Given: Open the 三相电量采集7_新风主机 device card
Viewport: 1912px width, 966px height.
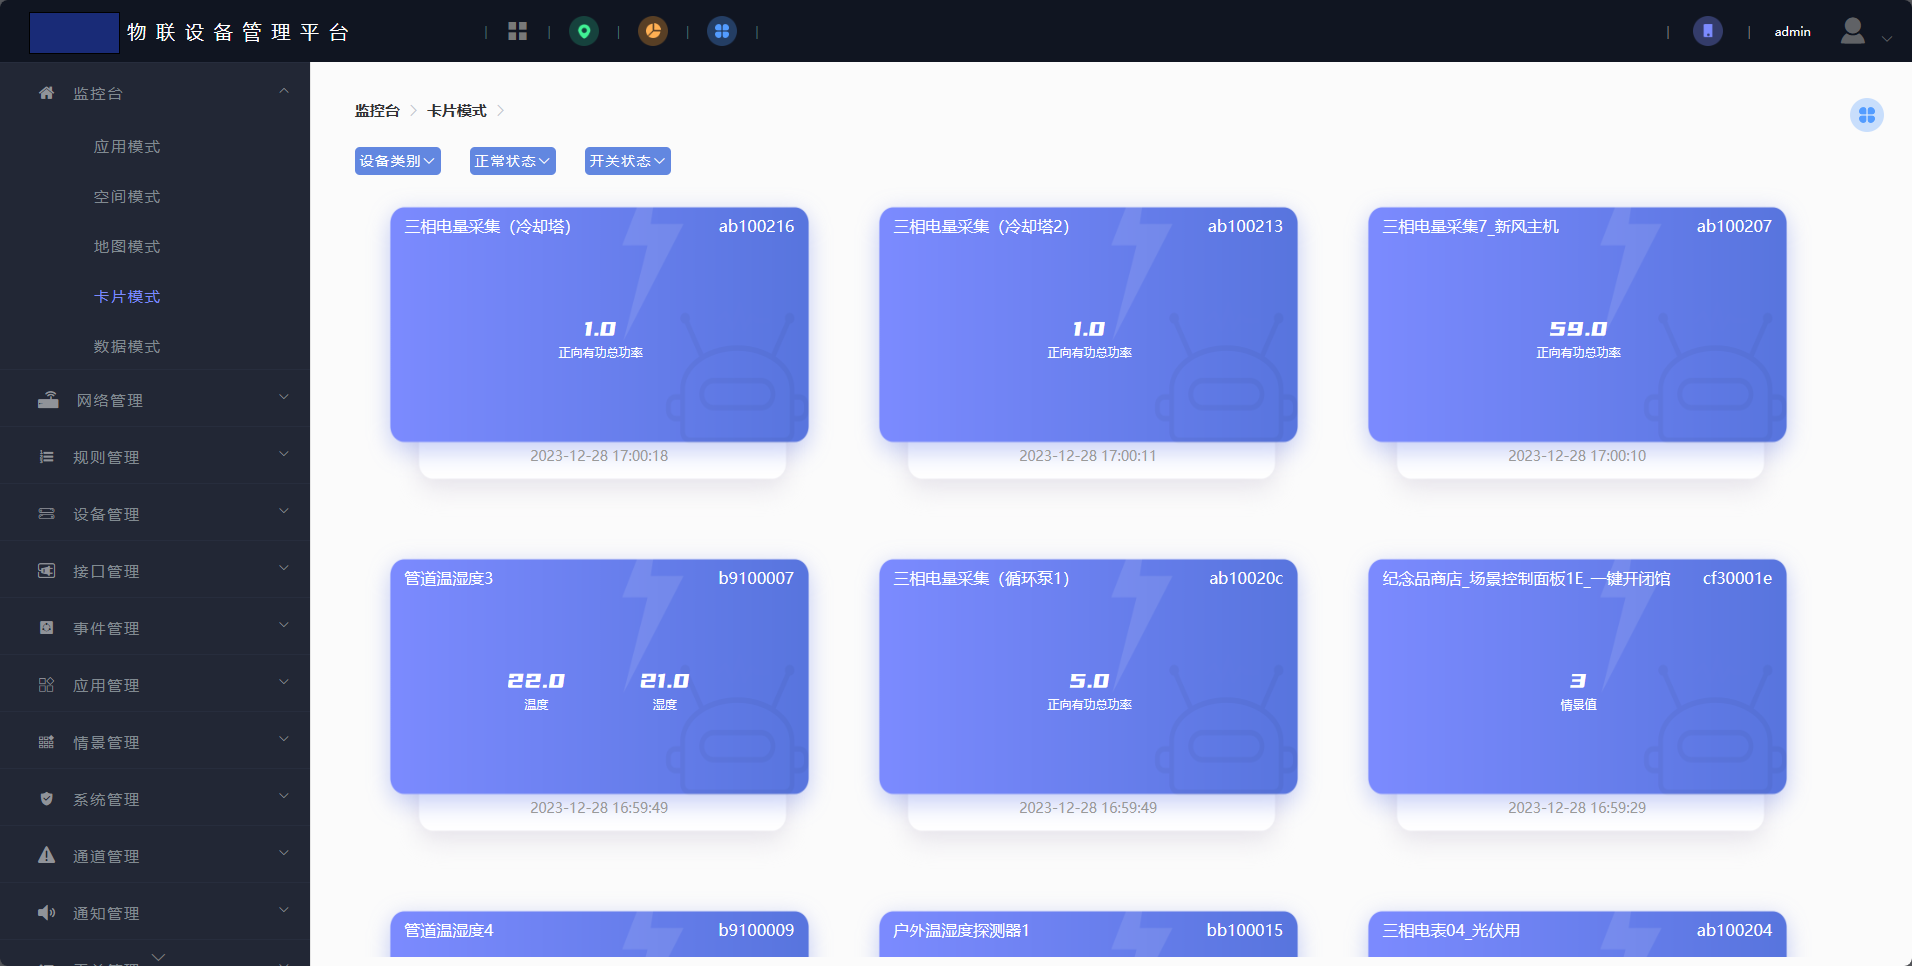Looking at the screenshot, I should coord(1576,325).
